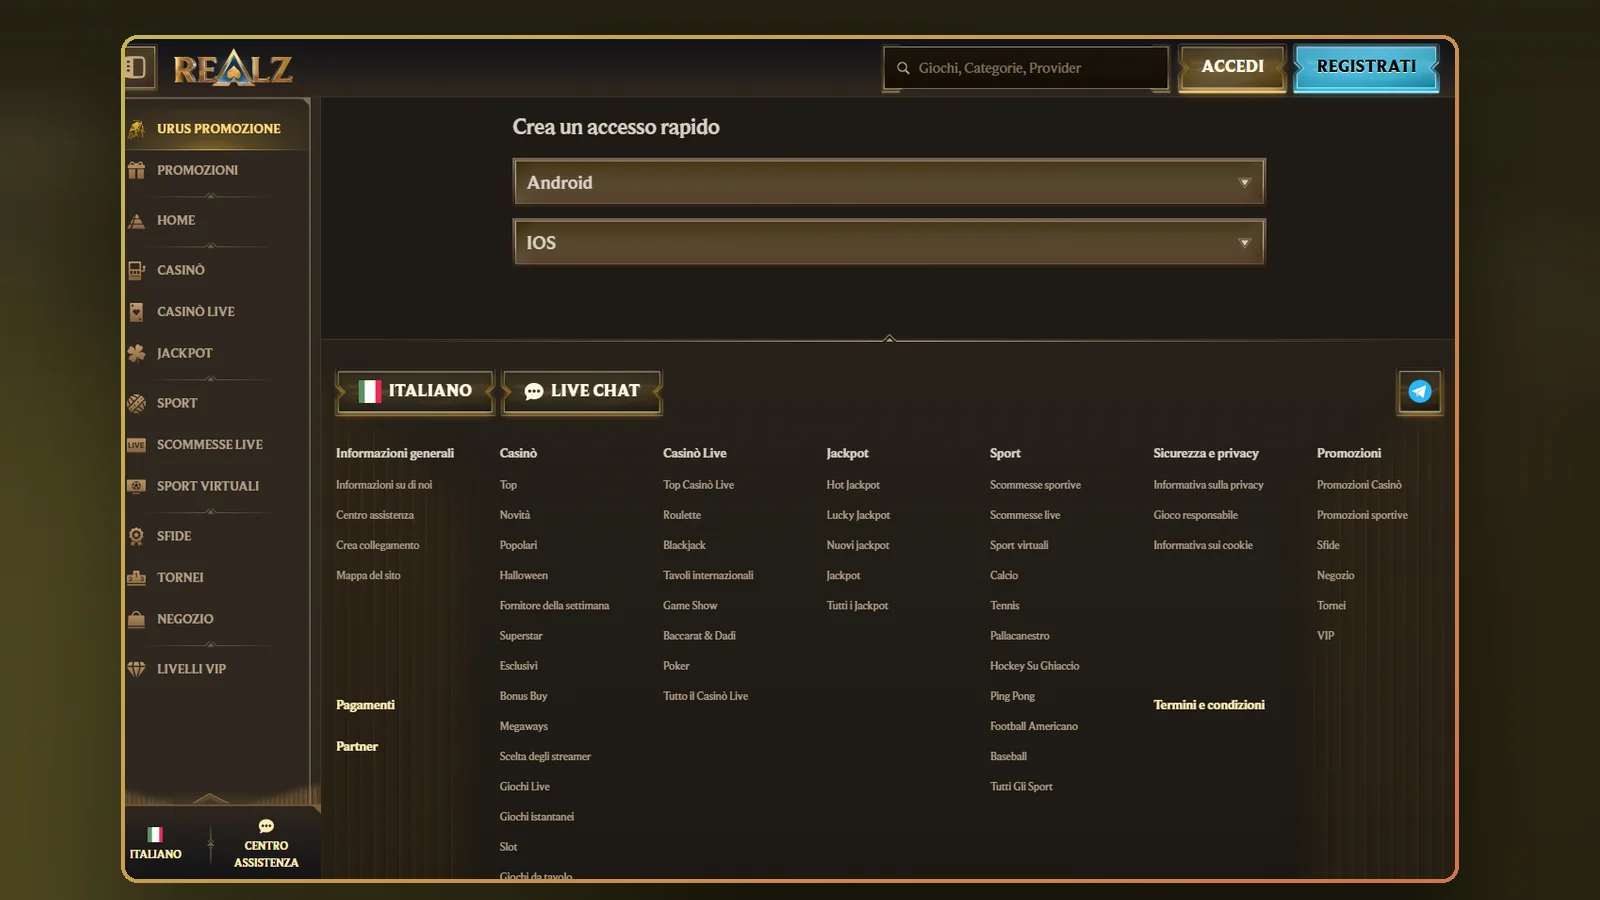Open Fornitore della settimana link
1600x900 pixels.
pyautogui.click(x=554, y=606)
